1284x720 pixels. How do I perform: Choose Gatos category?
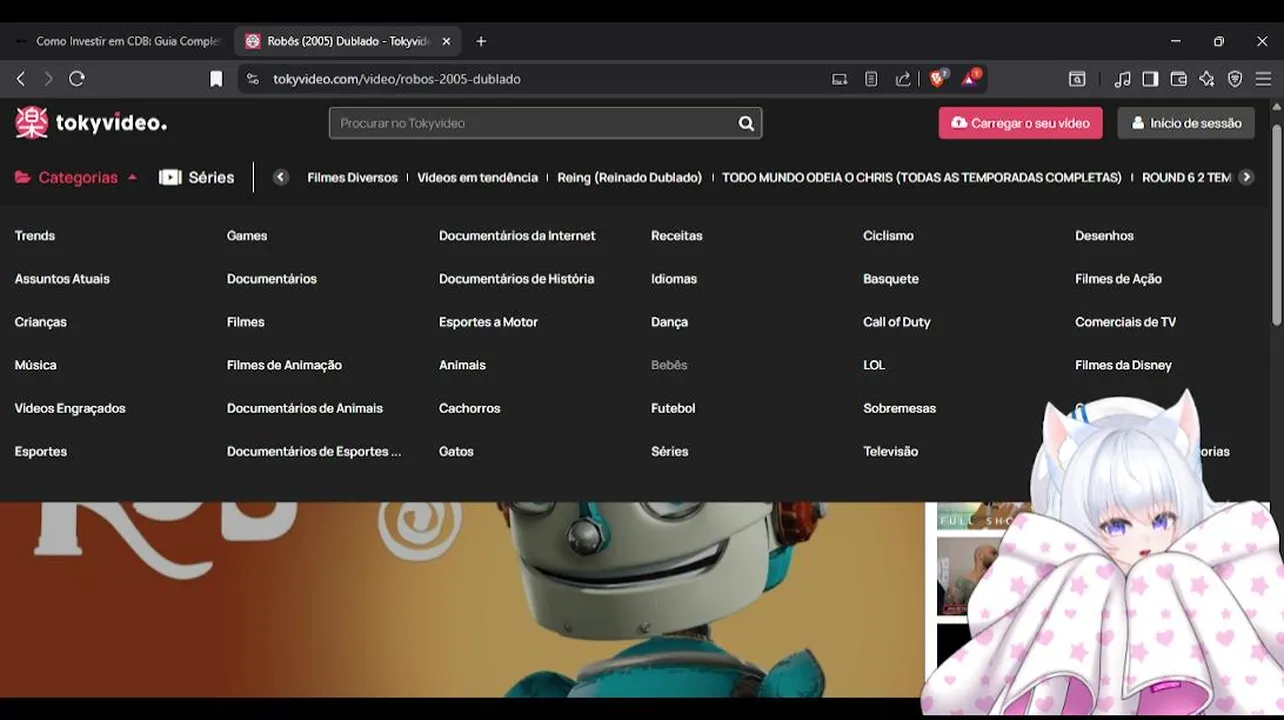[456, 451]
